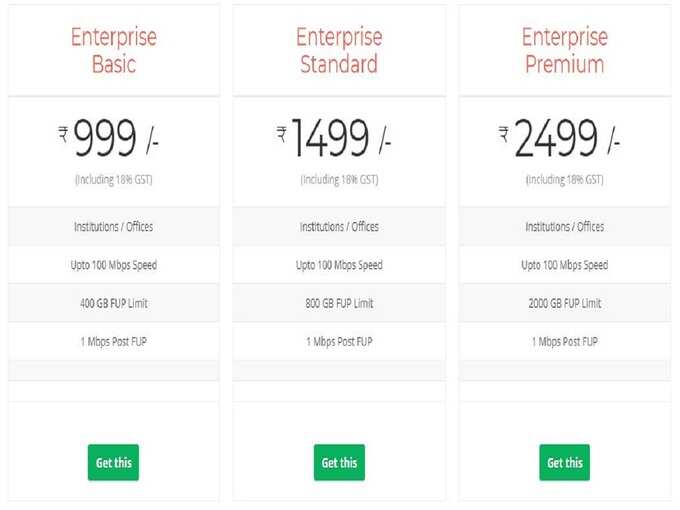
Task: Click Get this under Enterprise Premium
Action: pos(565,462)
